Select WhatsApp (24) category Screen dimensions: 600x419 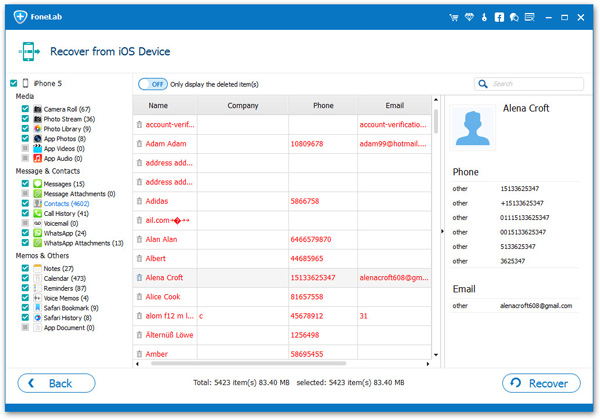pos(65,233)
